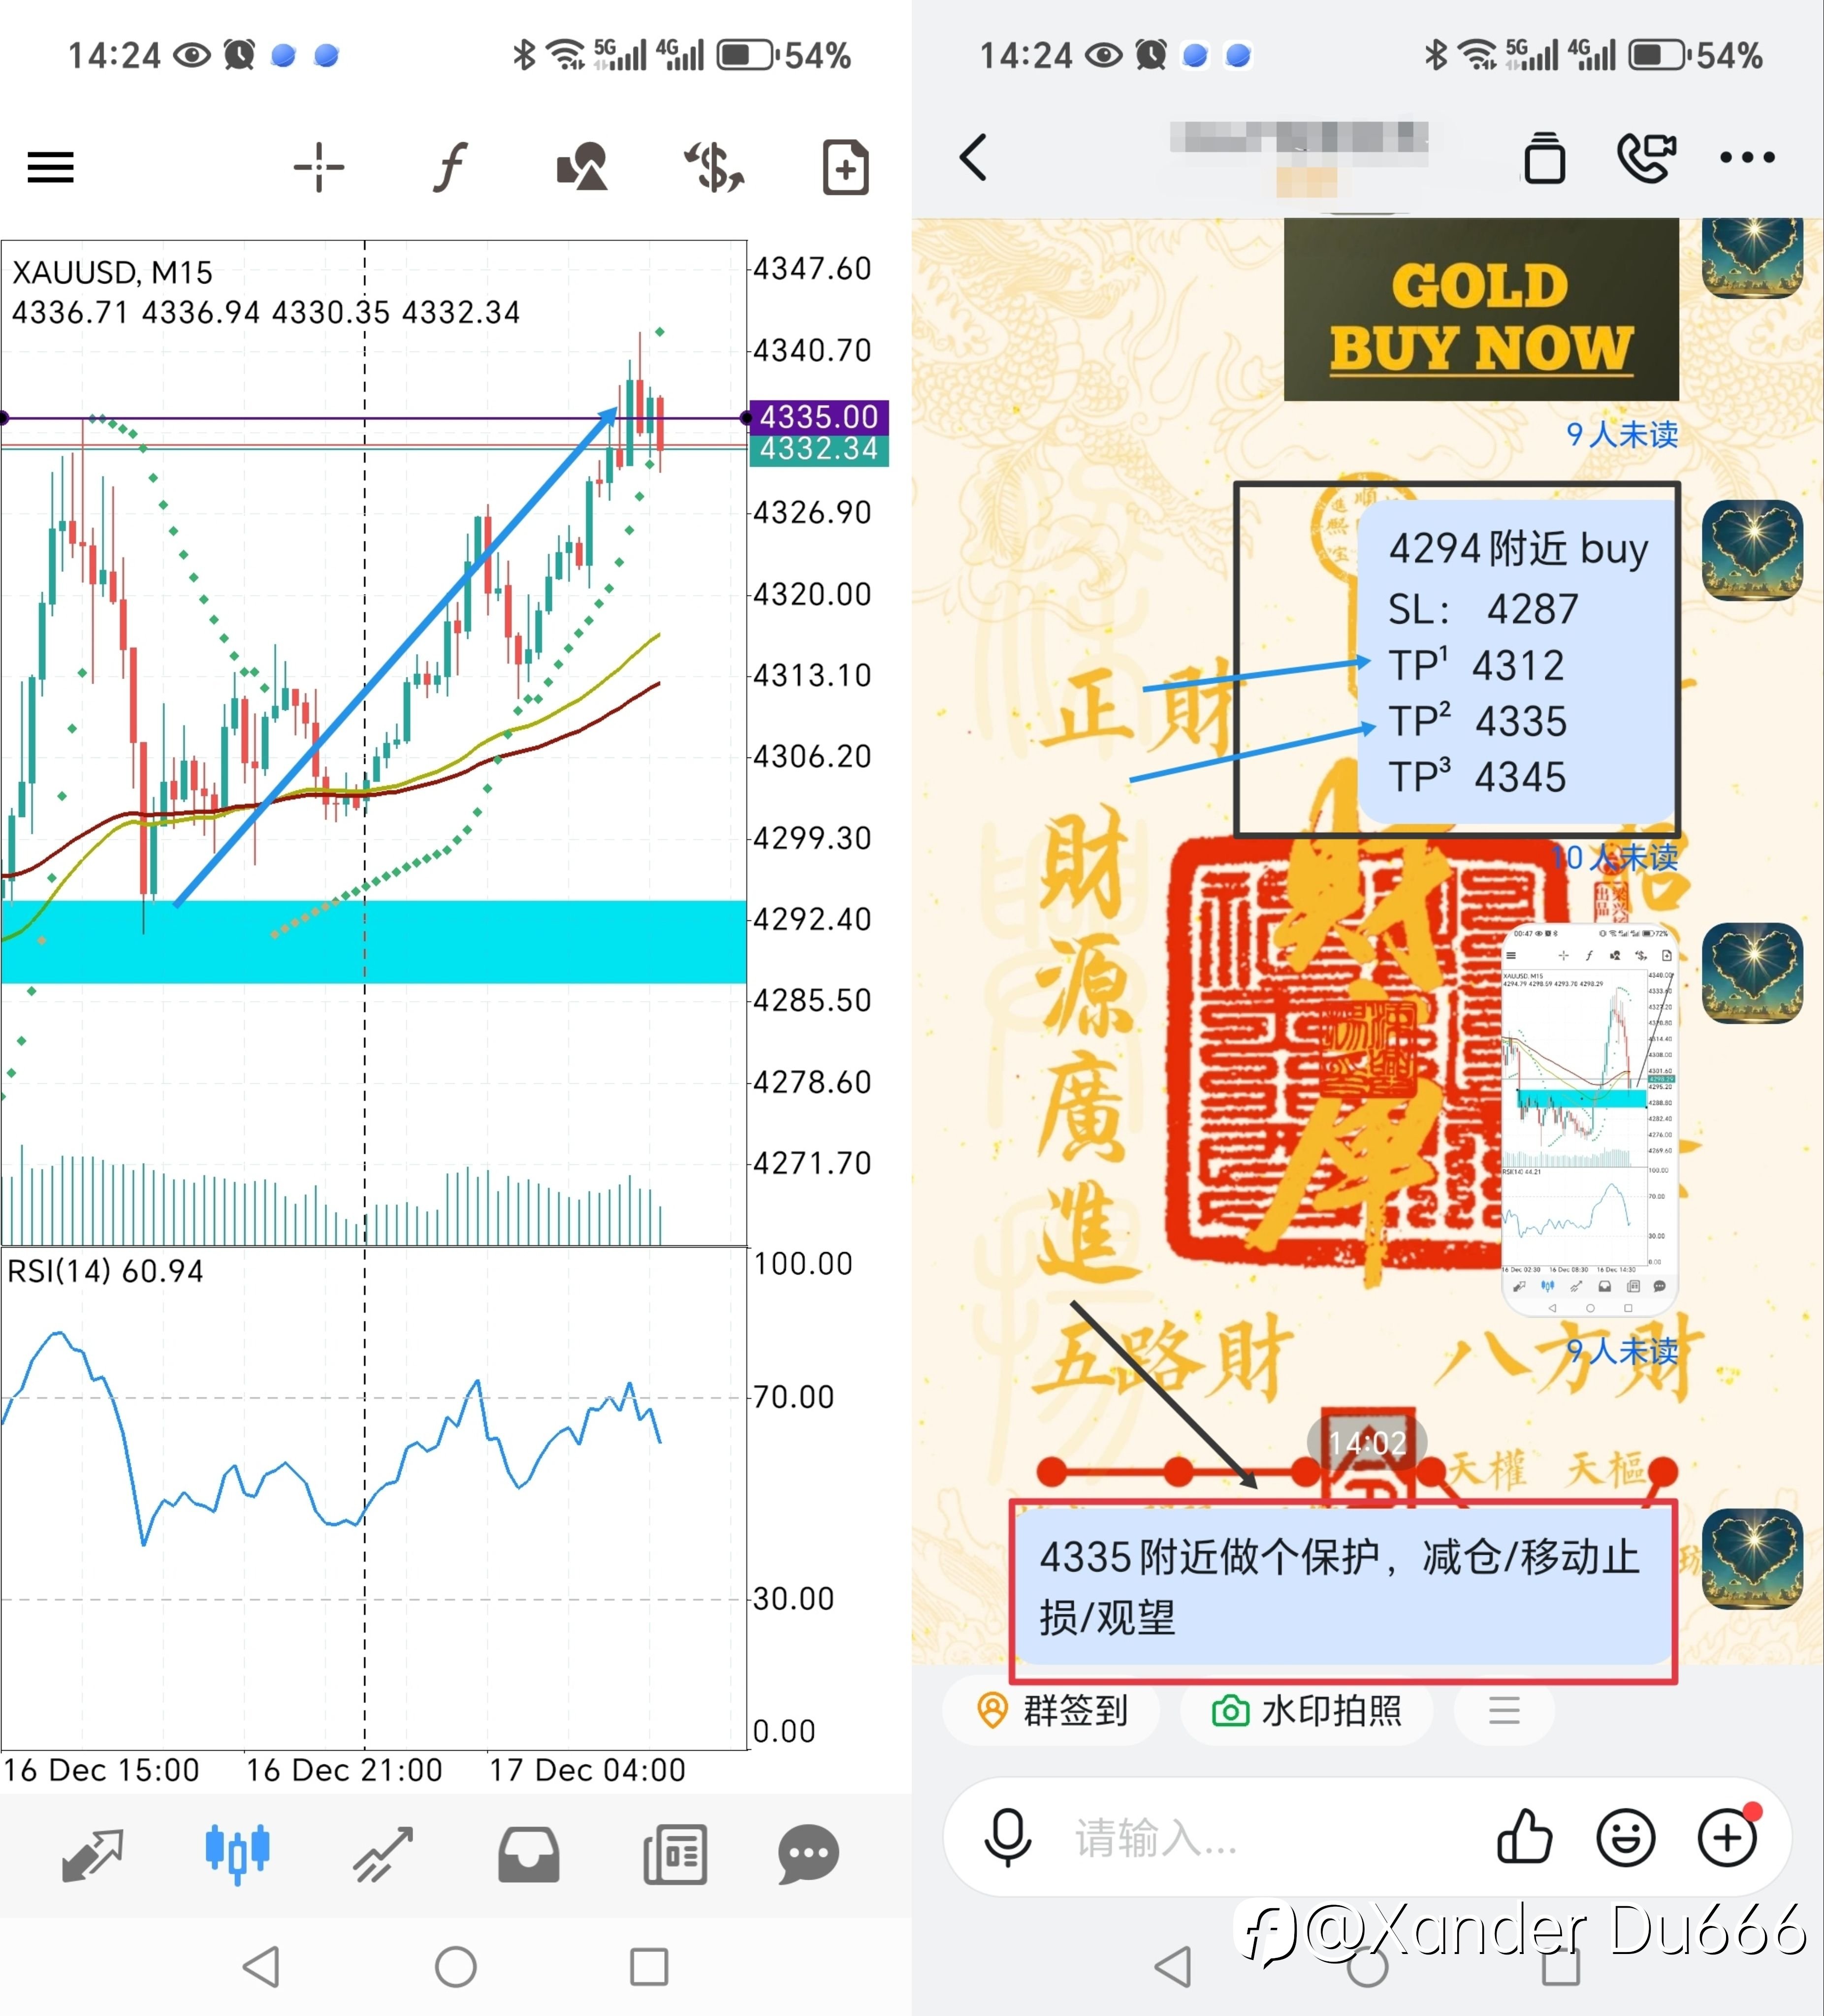Viewport: 1824px width, 2016px height.
Task: Open the hamburger menu in trading app
Action: (x=50, y=167)
